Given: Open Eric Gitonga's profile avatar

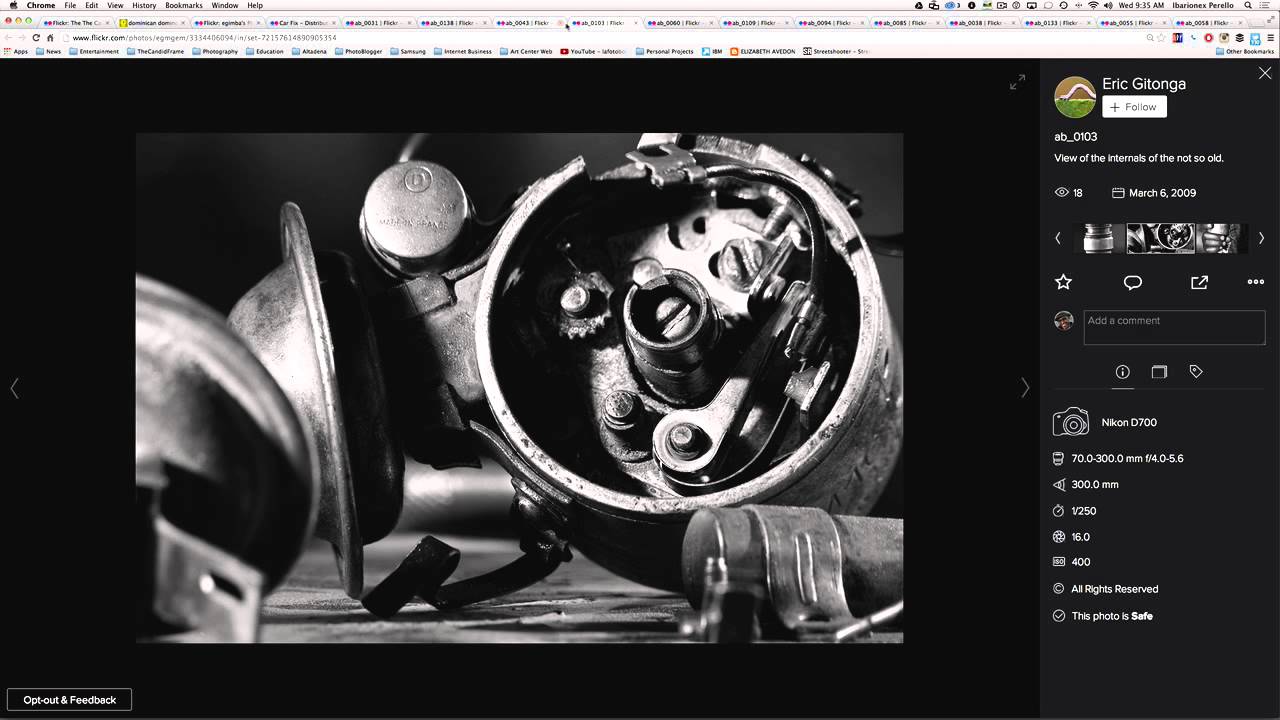Looking at the screenshot, I should click(x=1075, y=97).
